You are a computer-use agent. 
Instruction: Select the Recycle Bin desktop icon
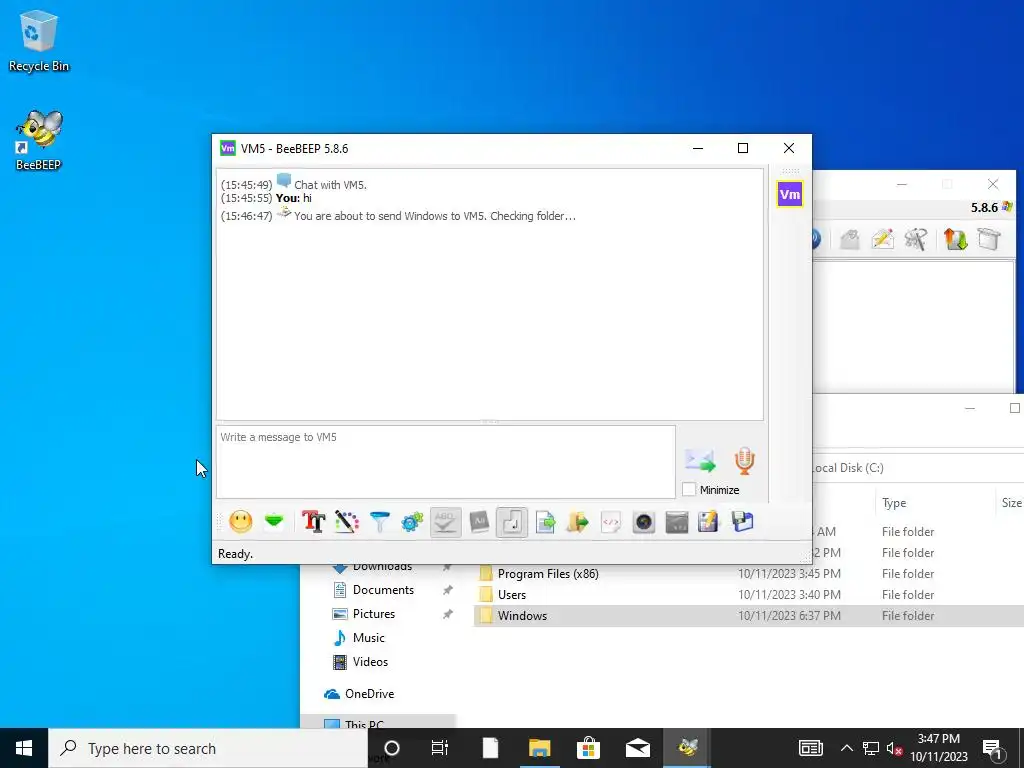point(39,40)
